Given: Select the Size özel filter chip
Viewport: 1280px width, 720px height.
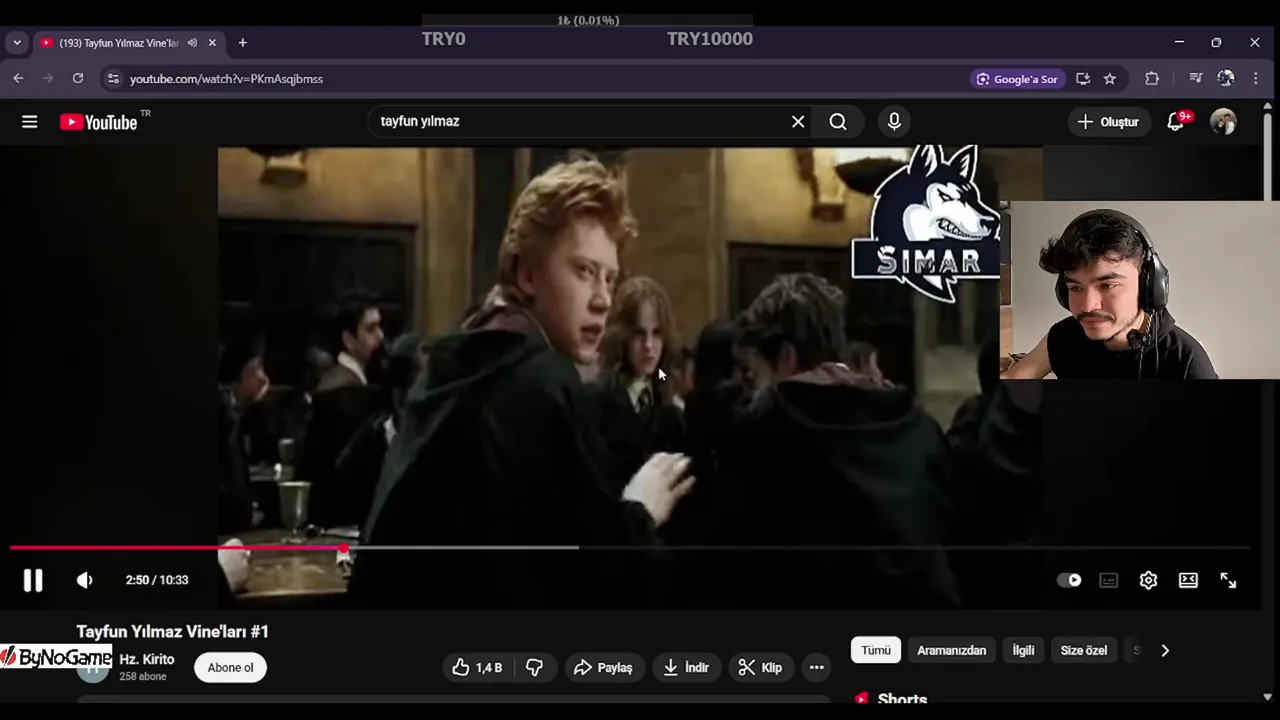Looking at the screenshot, I should pos(1083,650).
